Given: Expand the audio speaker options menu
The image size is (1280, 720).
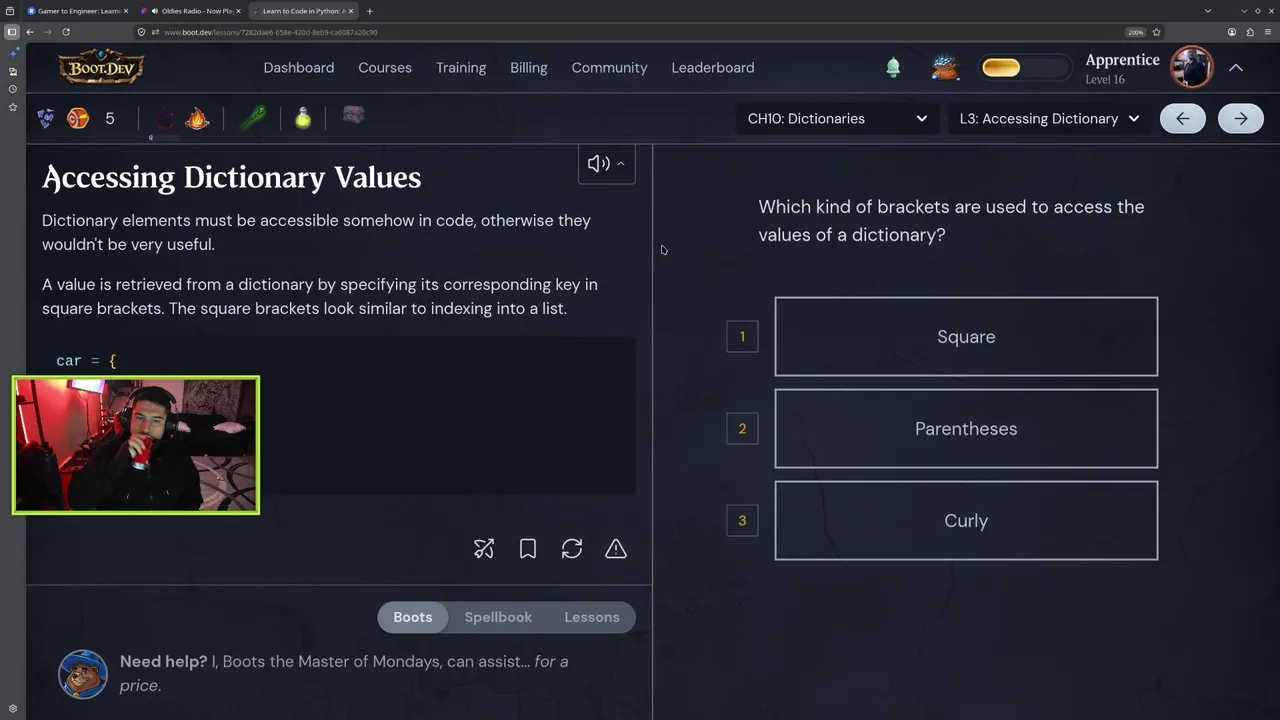Looking at the screenshot, I should pyautogui.click(x=620, y=164).
